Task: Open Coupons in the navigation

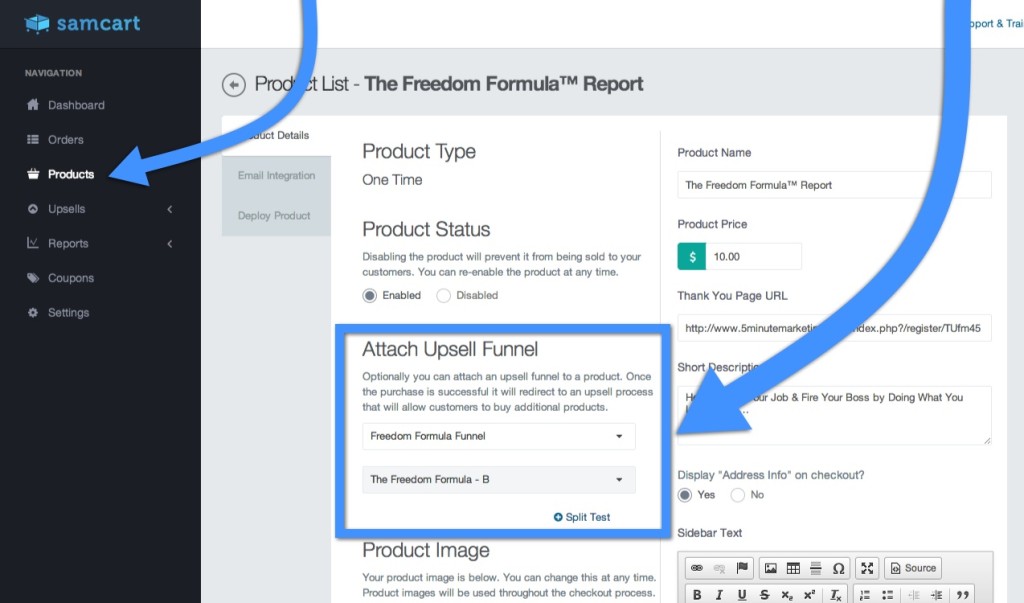Action: (x=71, y=278)
